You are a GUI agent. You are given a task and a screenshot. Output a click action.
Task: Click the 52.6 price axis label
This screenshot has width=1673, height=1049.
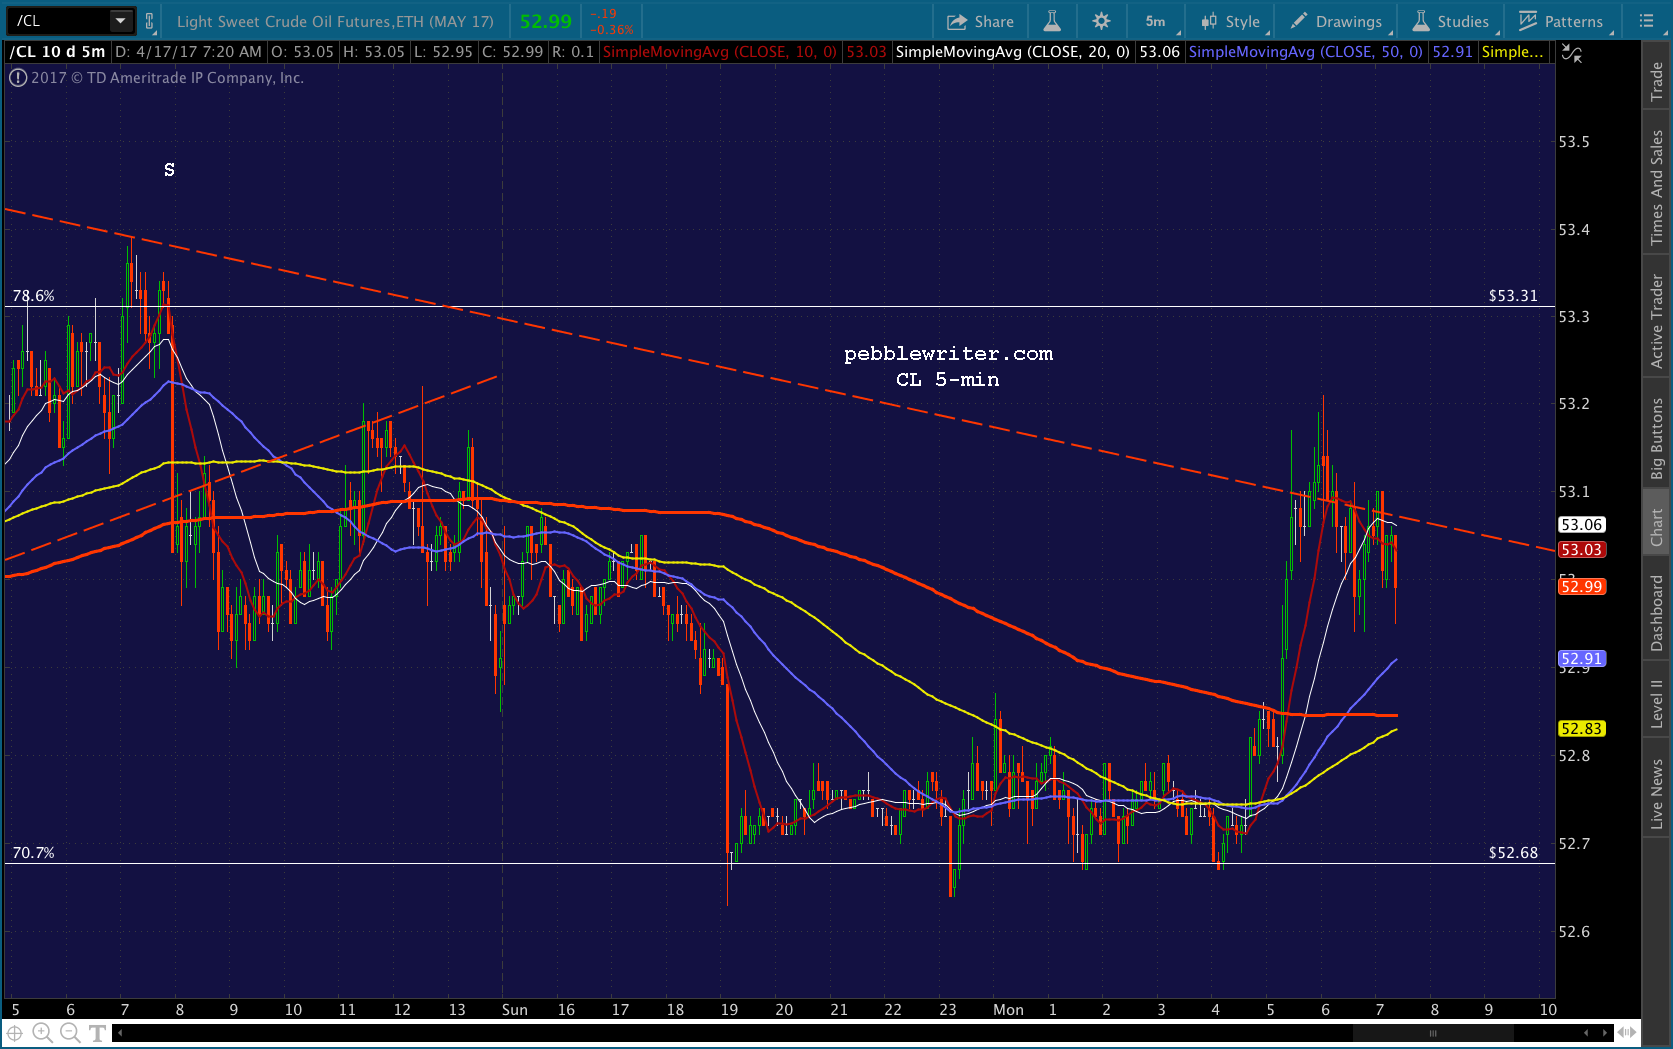pos(1574,932)
